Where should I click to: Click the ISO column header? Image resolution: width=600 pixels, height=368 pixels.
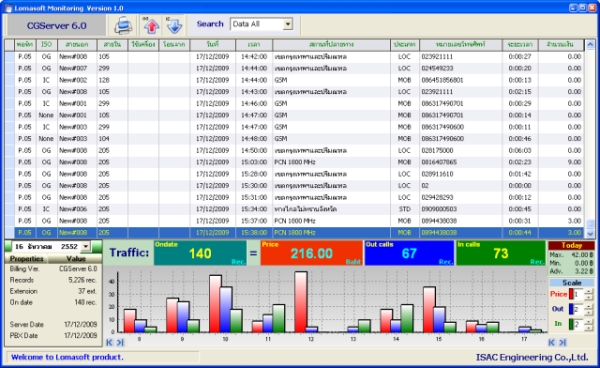(x=47, y=45)
